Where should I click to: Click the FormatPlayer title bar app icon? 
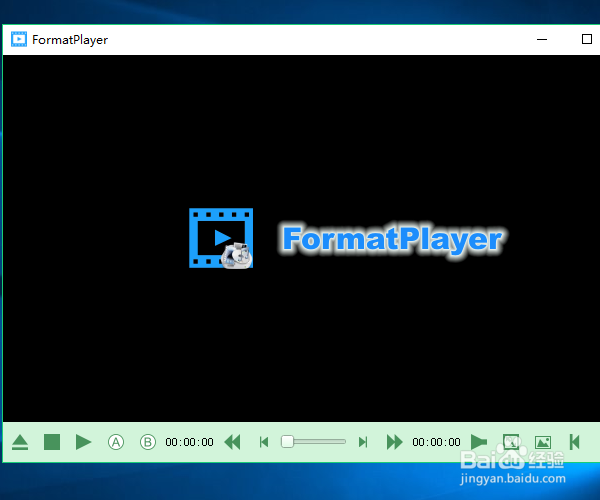19,39
